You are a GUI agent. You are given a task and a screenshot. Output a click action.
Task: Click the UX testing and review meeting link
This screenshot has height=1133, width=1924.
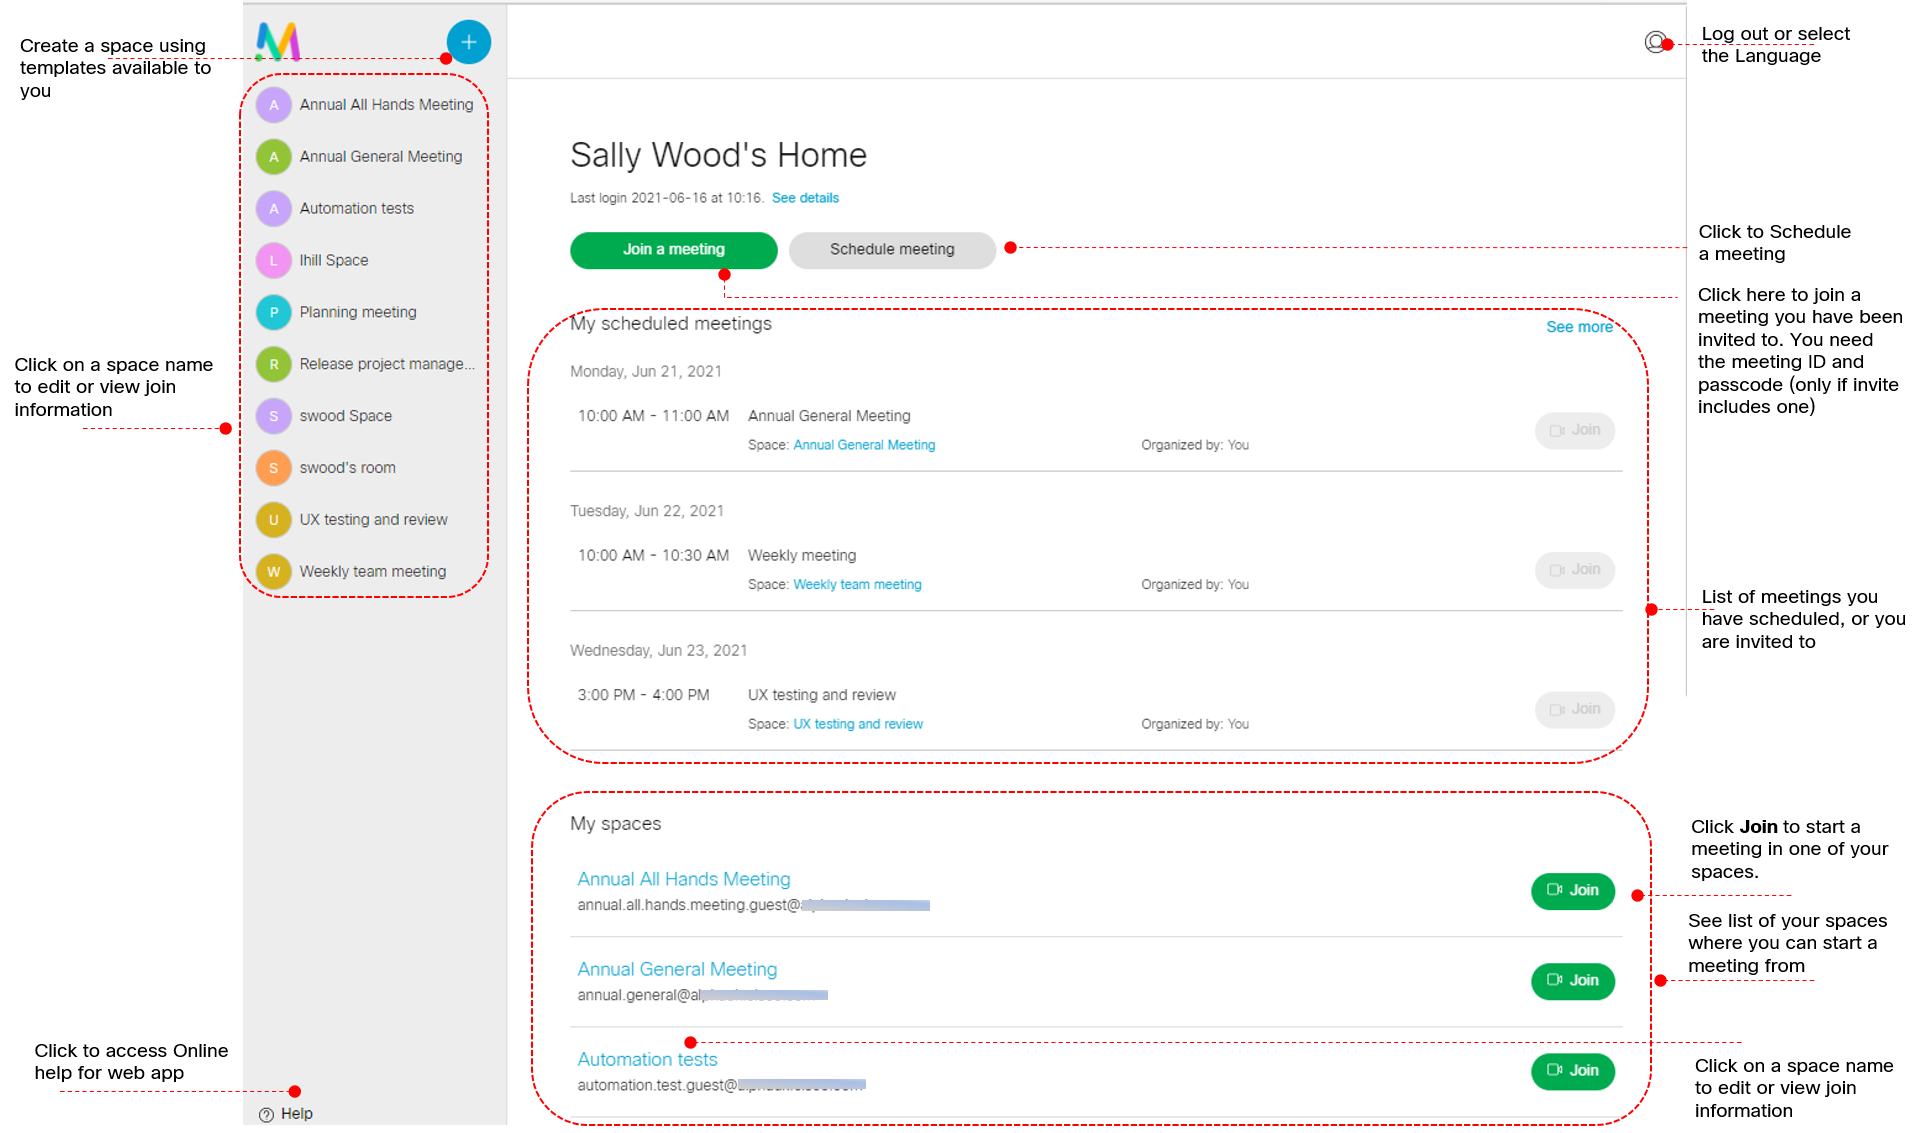click(859, 724)
